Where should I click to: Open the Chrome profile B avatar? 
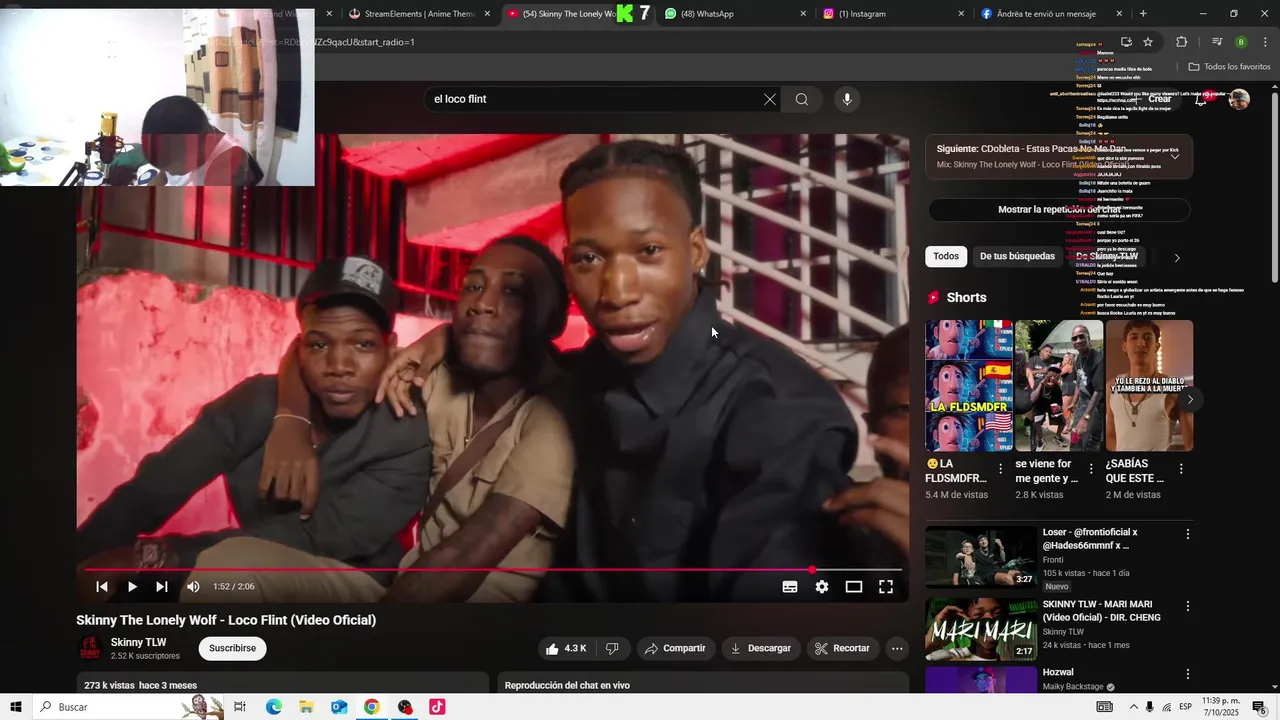[x=1241, y=42]
